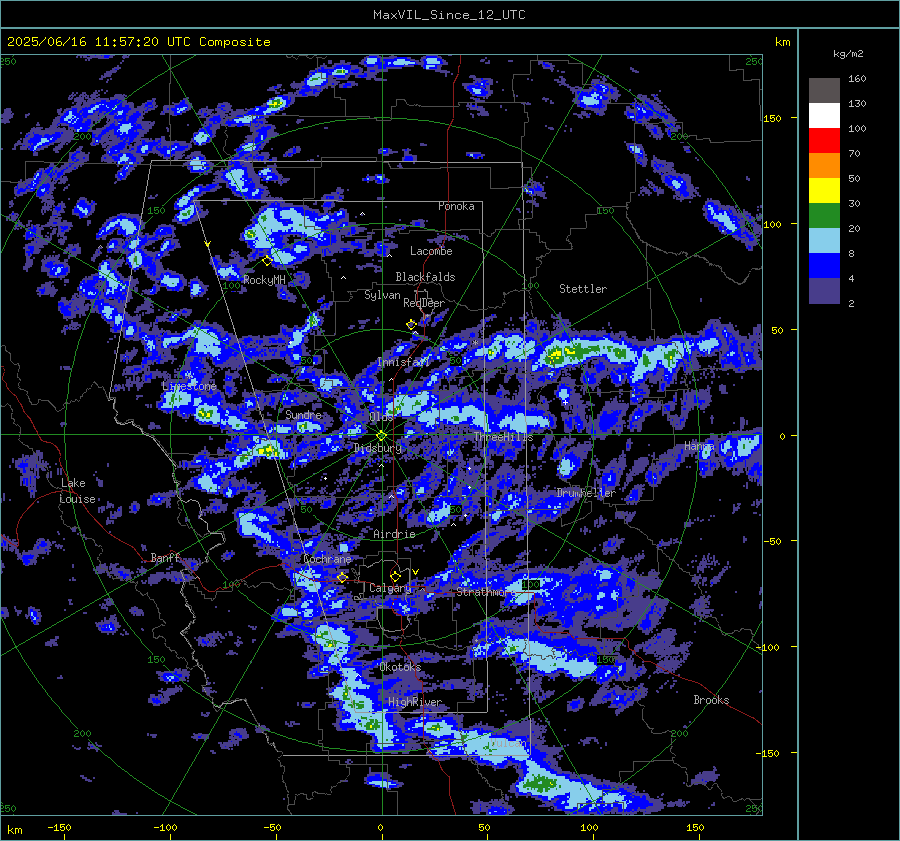Click the Brooks city label
Image resolution: width=900 pixels, height=841 pixels.
711,700
